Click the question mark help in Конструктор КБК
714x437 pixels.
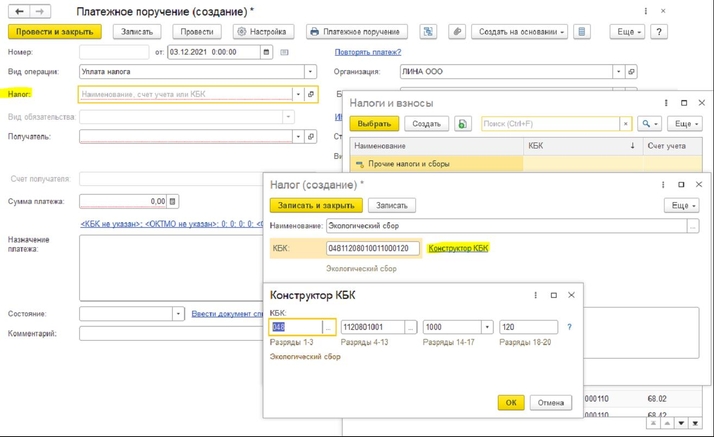(570, 327)
